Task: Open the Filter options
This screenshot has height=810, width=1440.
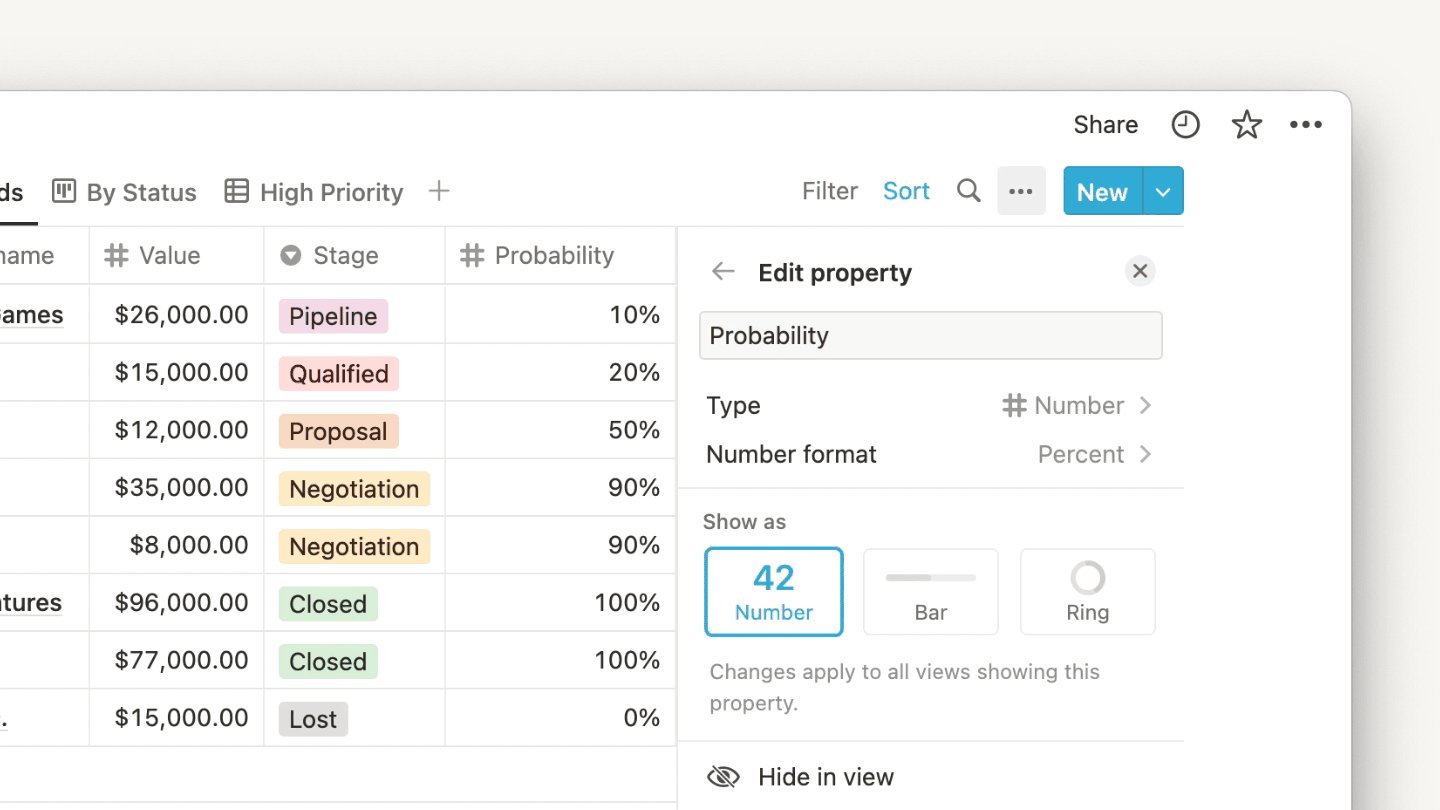Action: point(830,191)
